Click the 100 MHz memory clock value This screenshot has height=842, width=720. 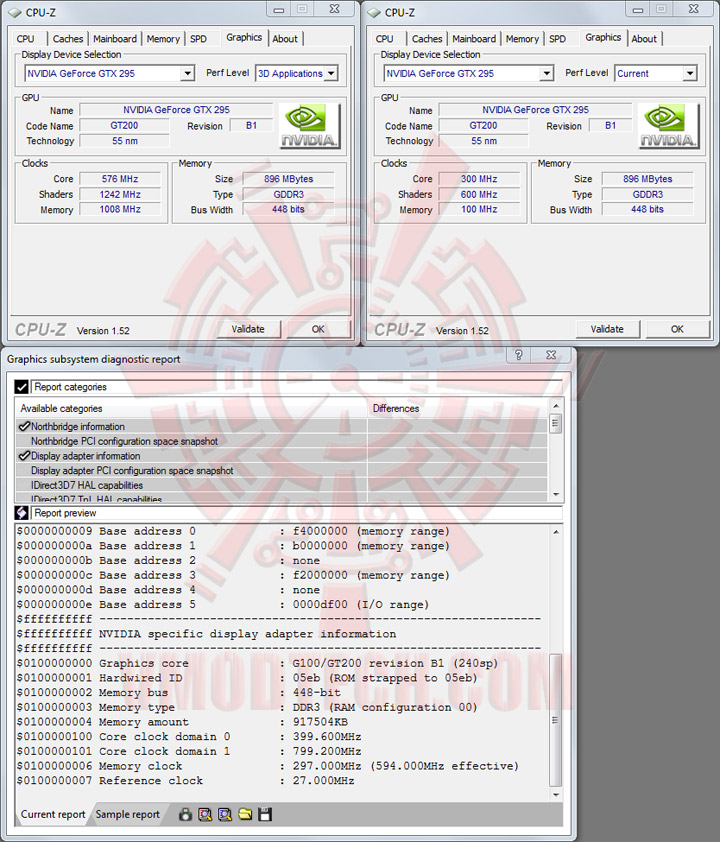[479, 209]
